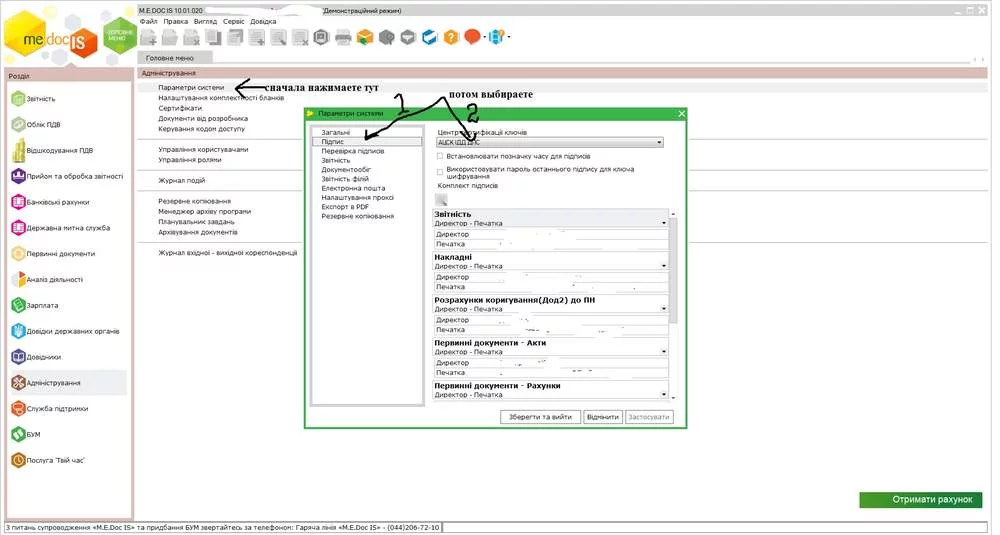1000x535 pixels.
Task: Click the Відмінити button
Action: [x=603, y=417]
